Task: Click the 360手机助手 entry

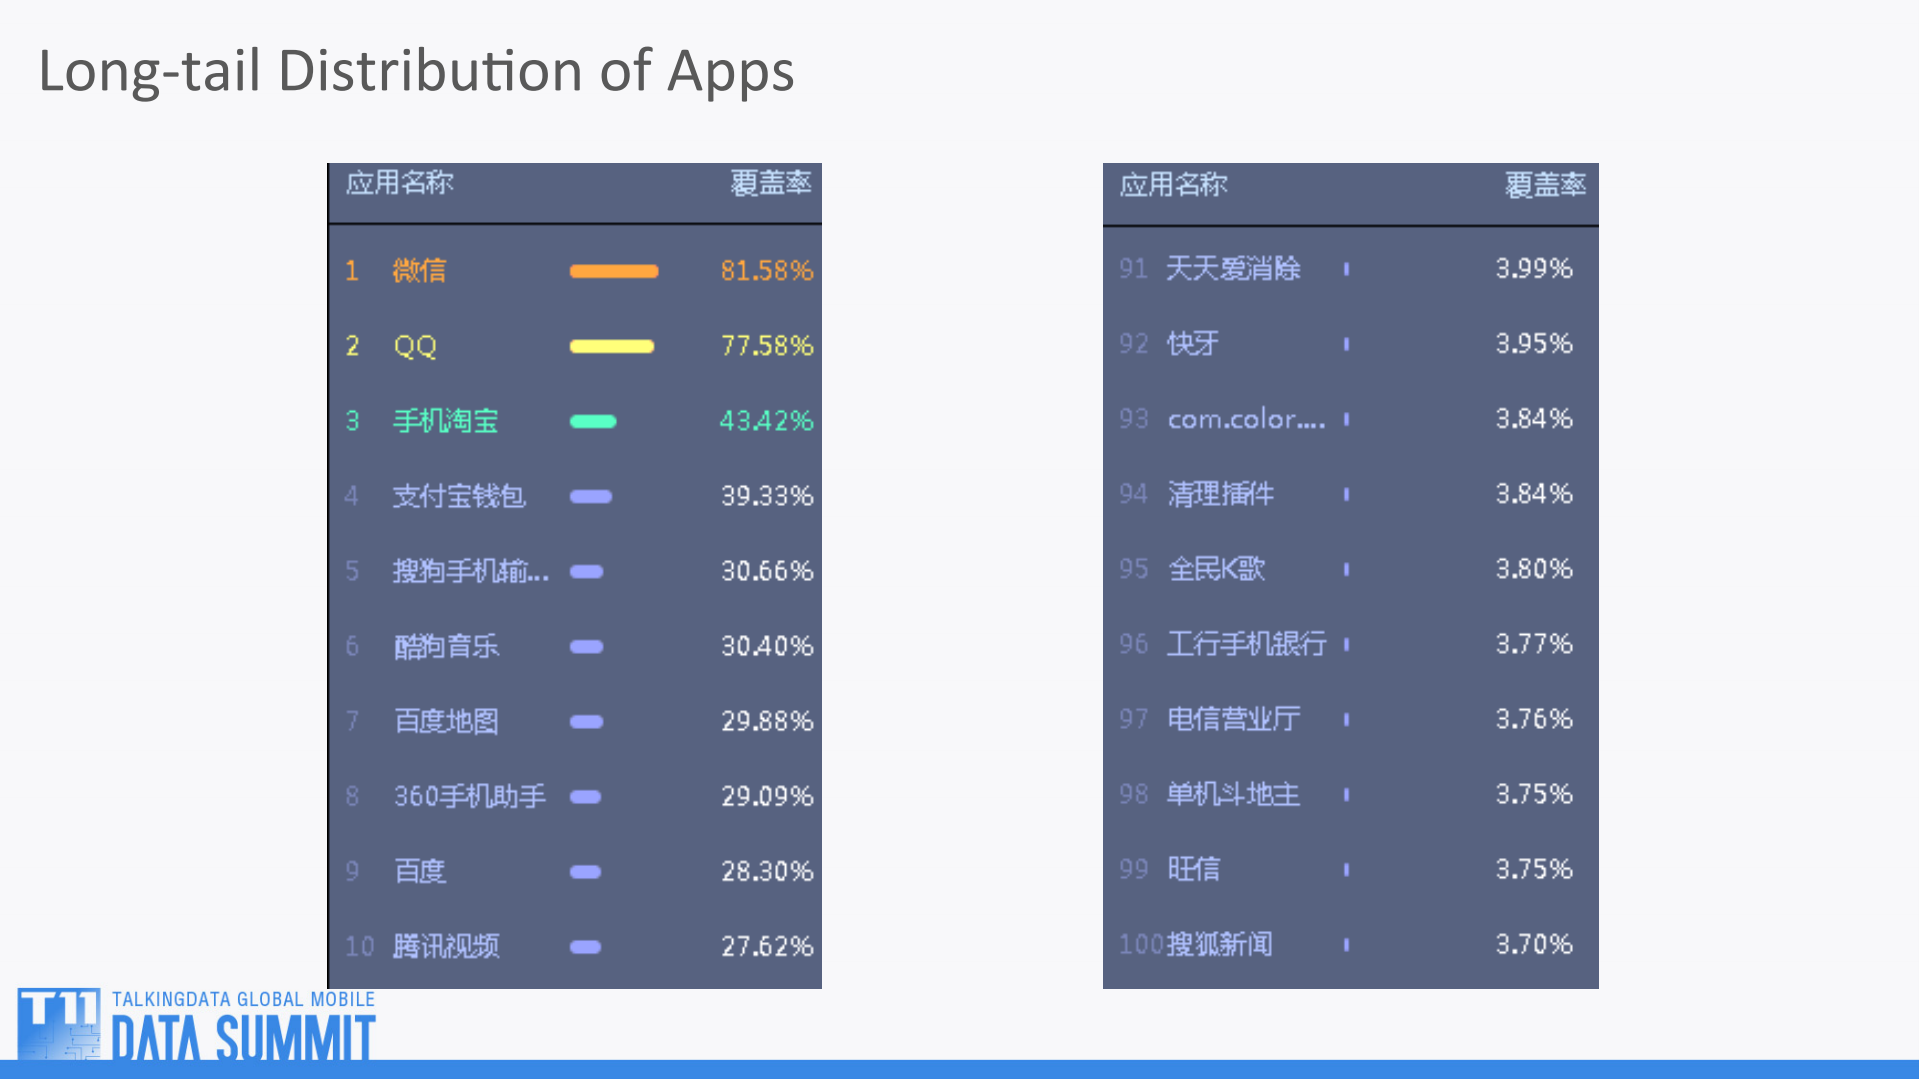Action: coord(468,796)
